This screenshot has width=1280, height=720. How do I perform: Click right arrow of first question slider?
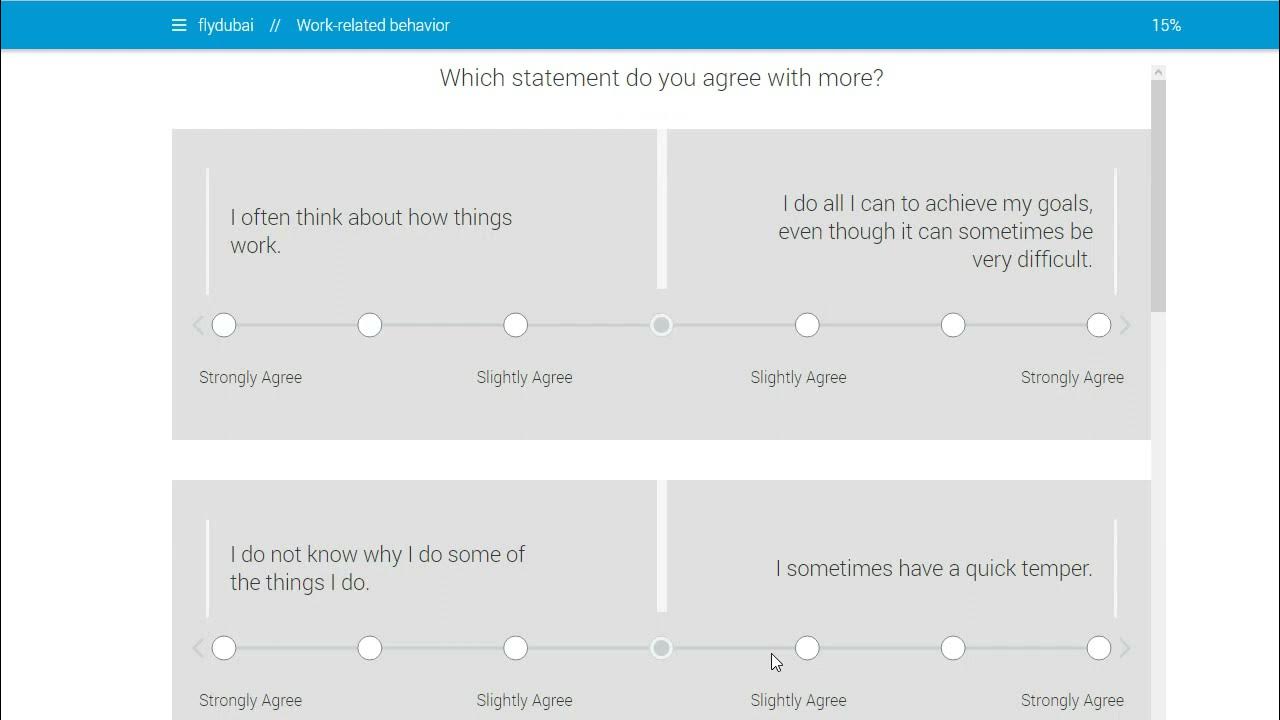tap(1125, 325)
